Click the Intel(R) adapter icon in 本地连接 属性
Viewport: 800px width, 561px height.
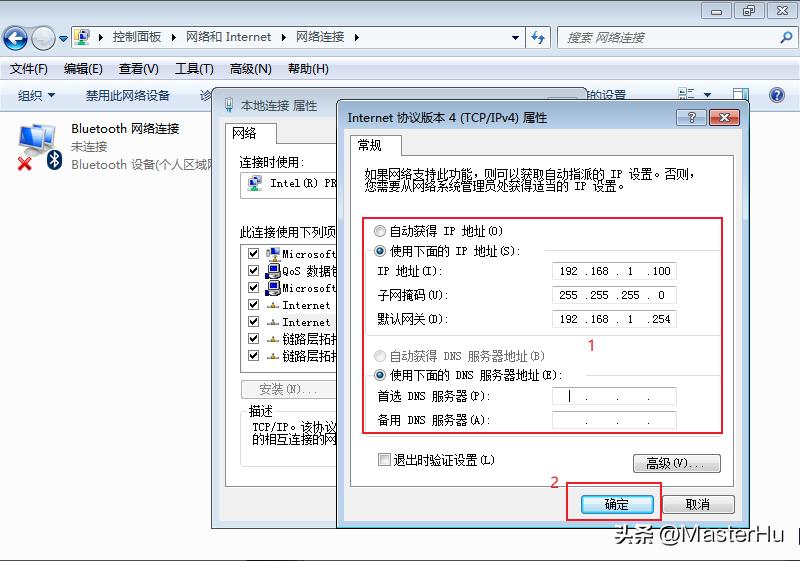coord(254,183)
